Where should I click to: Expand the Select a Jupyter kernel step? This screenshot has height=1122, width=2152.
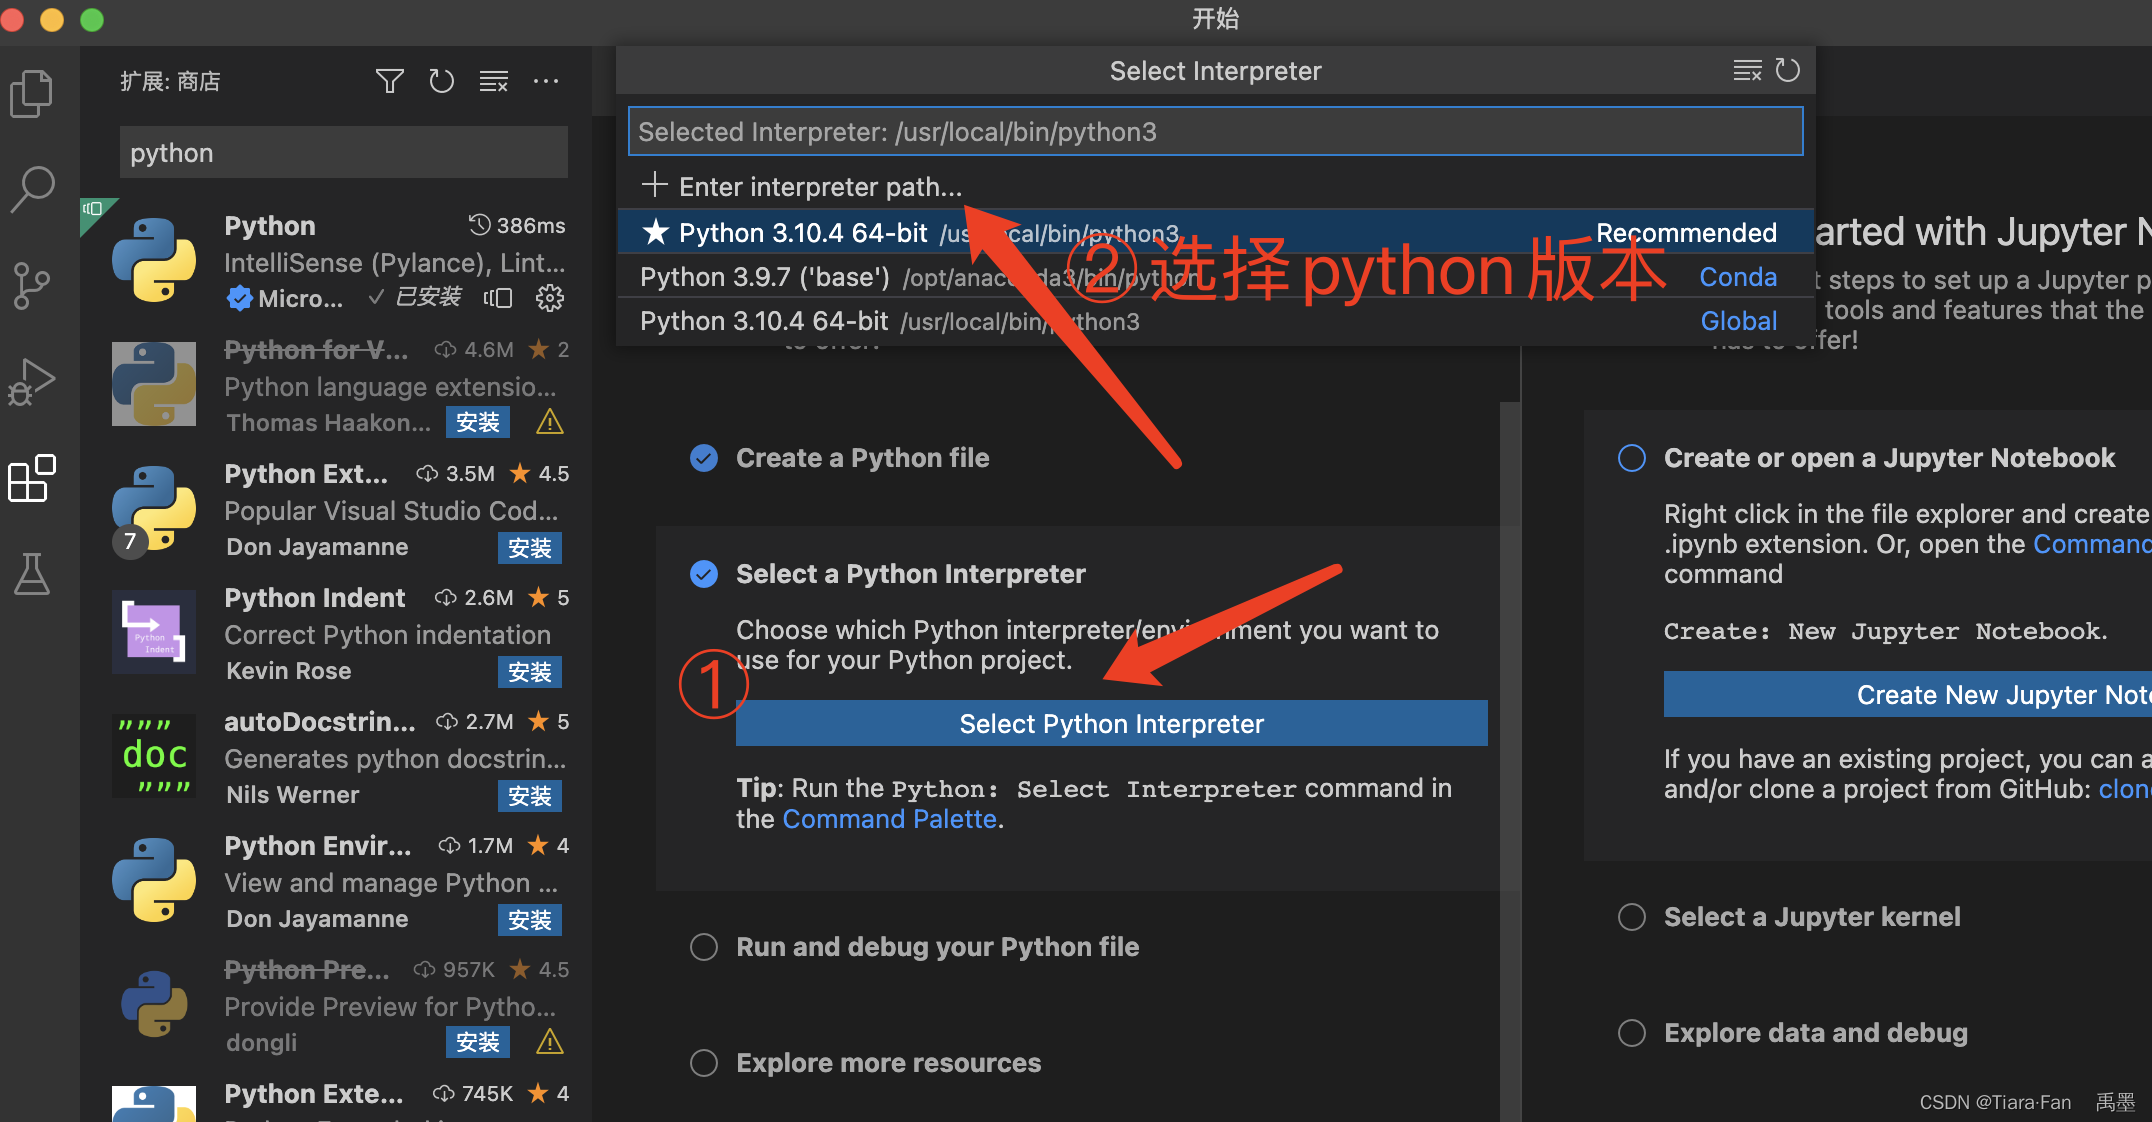click(x=1812, y=917)
